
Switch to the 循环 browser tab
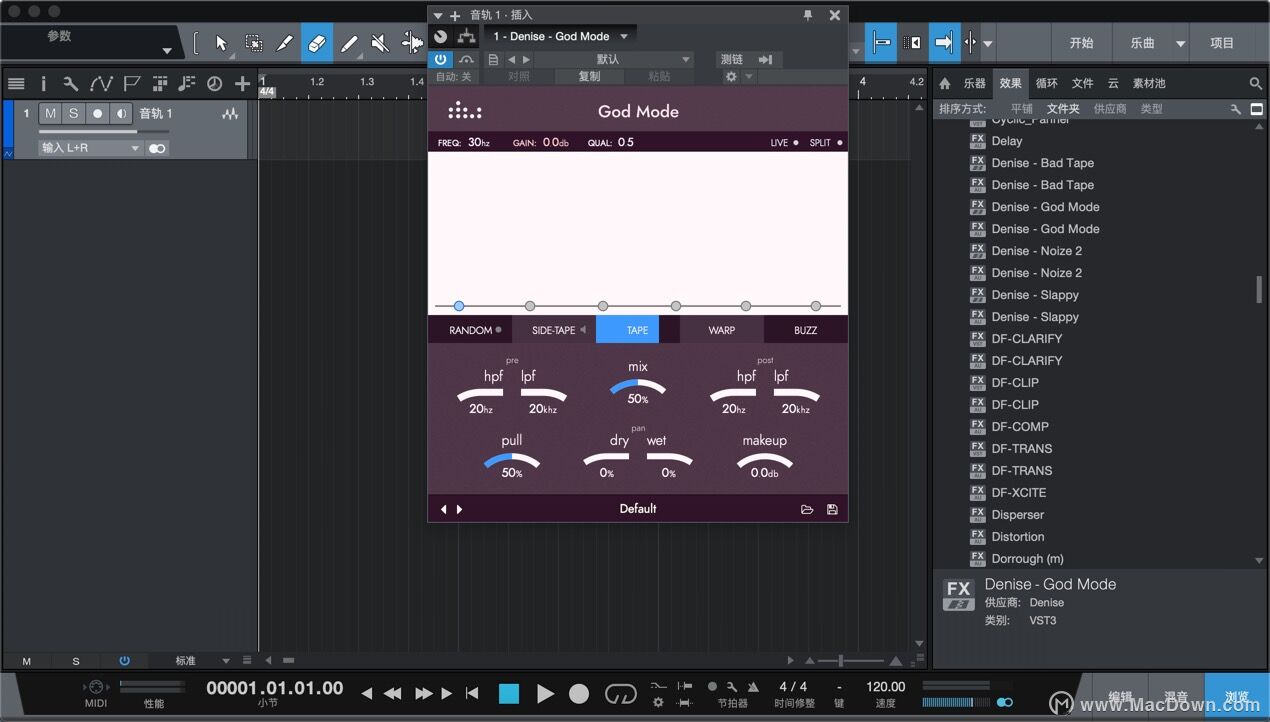tap(1047, 84)
